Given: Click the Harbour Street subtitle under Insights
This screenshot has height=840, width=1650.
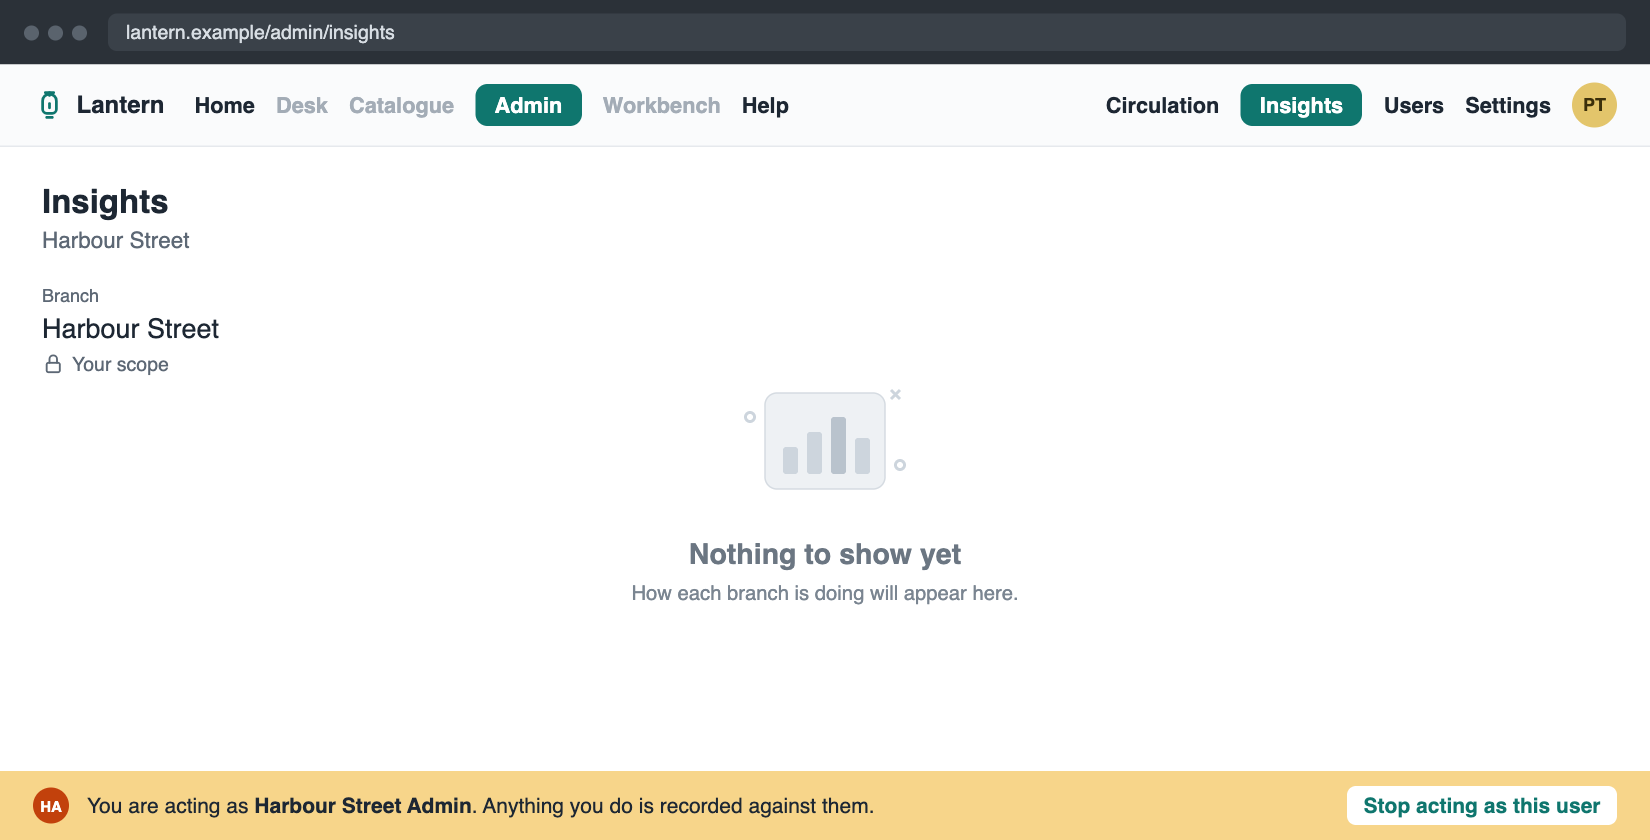Looking at the screenshot, I should pyautogui.click(x=116, y=240).
